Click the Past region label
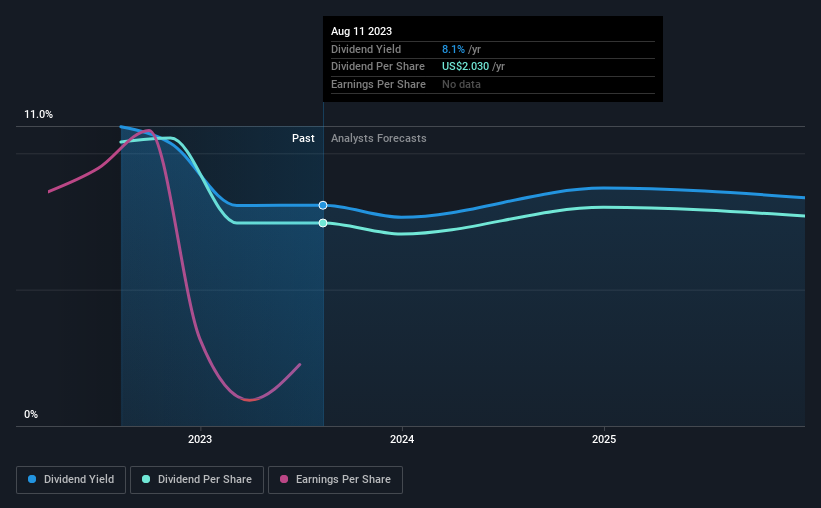 (303, 138)
